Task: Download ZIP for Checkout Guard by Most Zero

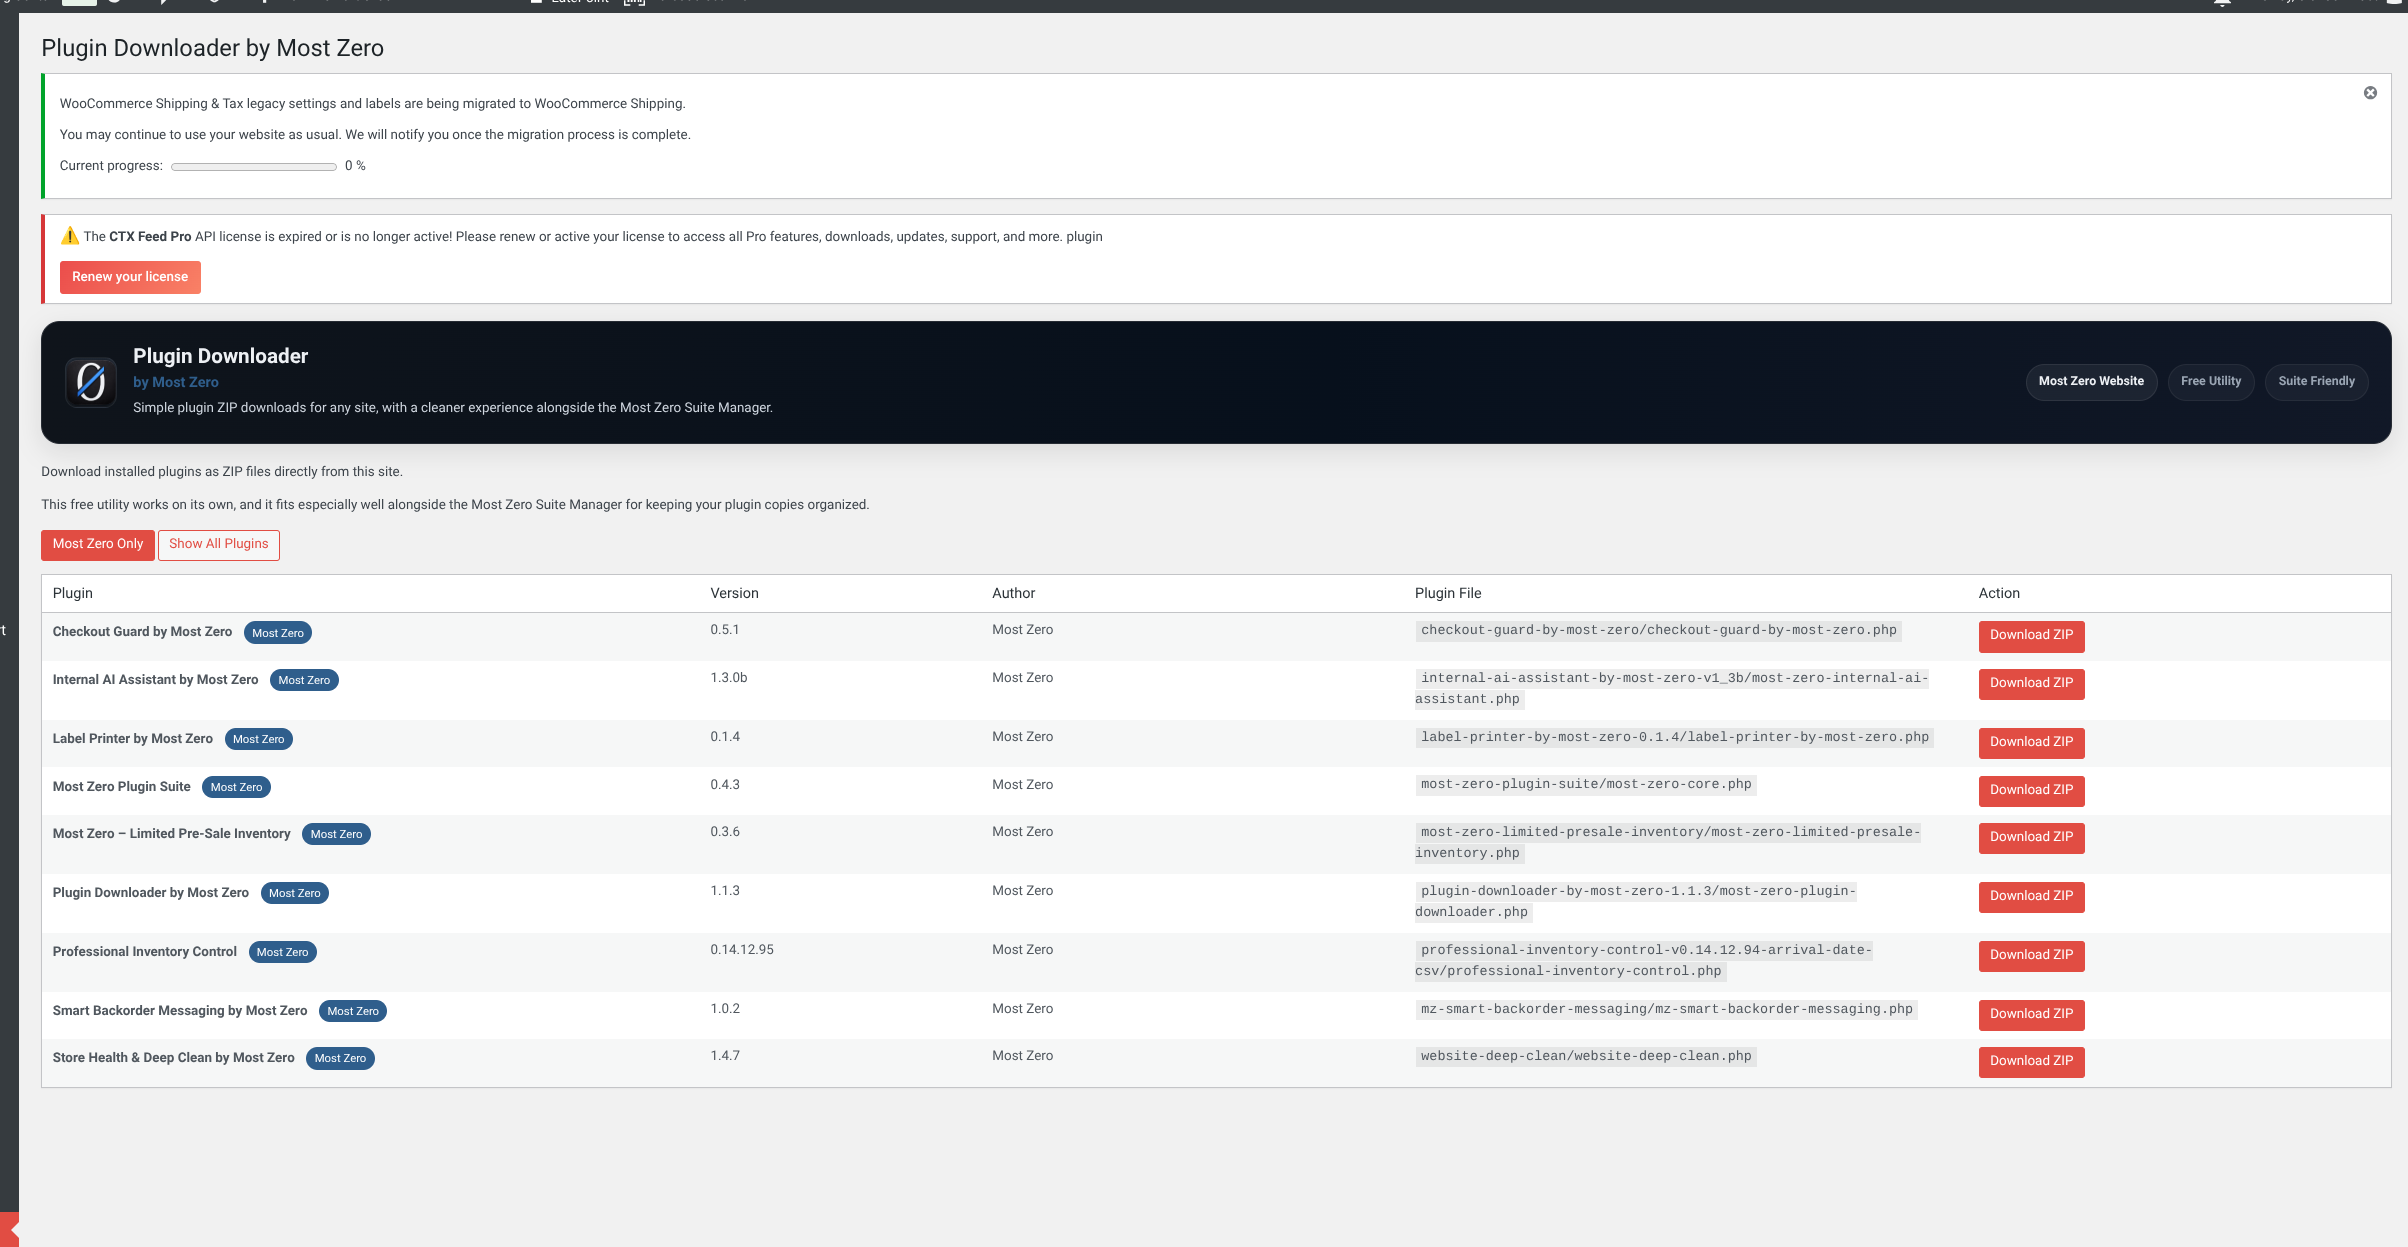Action: [2031, 636]
